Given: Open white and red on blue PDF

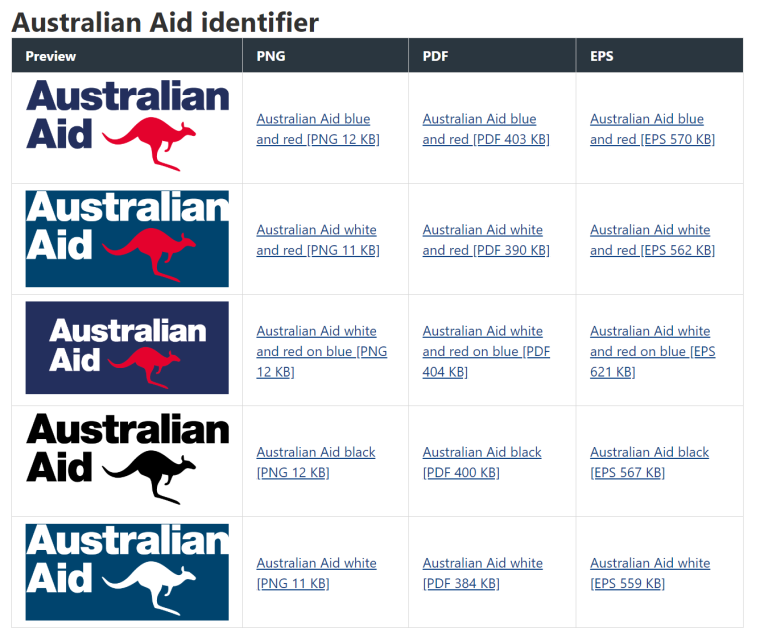Looking at the screenshot, I should click(485, 351).
